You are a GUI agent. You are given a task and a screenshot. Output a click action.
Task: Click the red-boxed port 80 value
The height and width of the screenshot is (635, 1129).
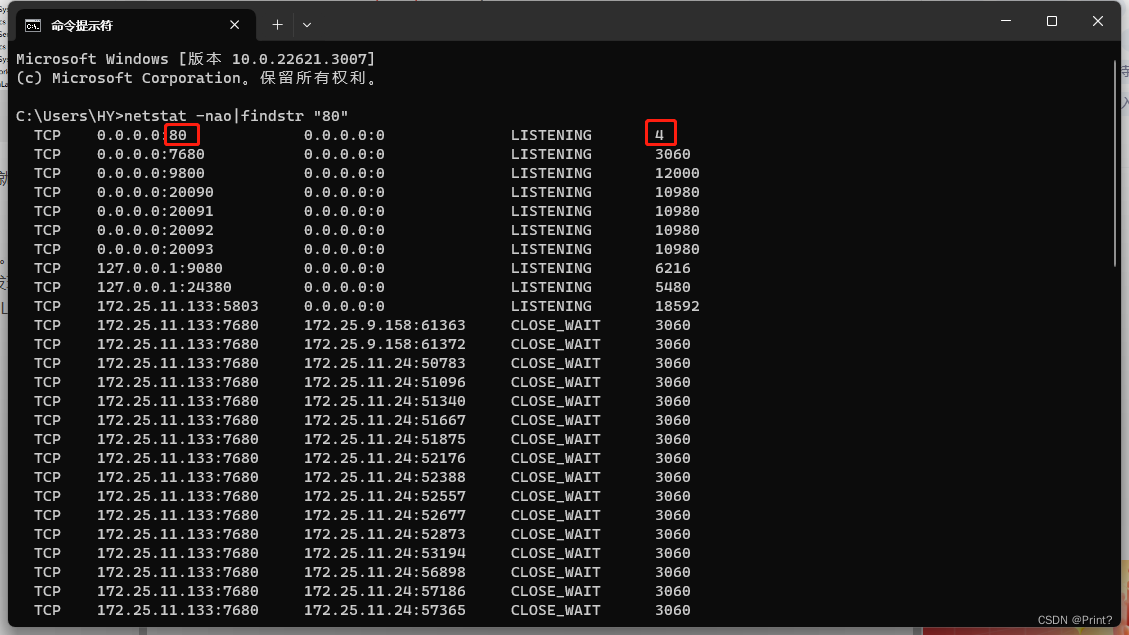pyautogui.click(x=180, y=135)
